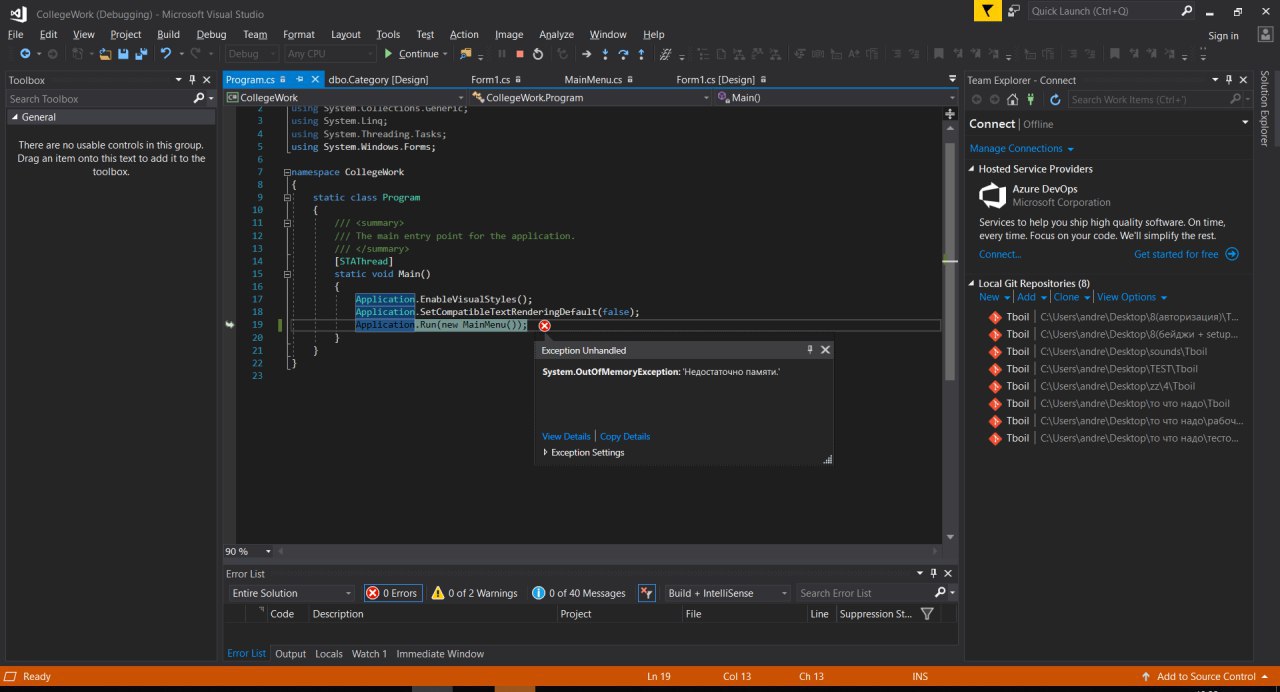The height and width of the screenshot is (692, 1280).
Task: Click the yellow feedback flag icon
Action: [987, 11]
